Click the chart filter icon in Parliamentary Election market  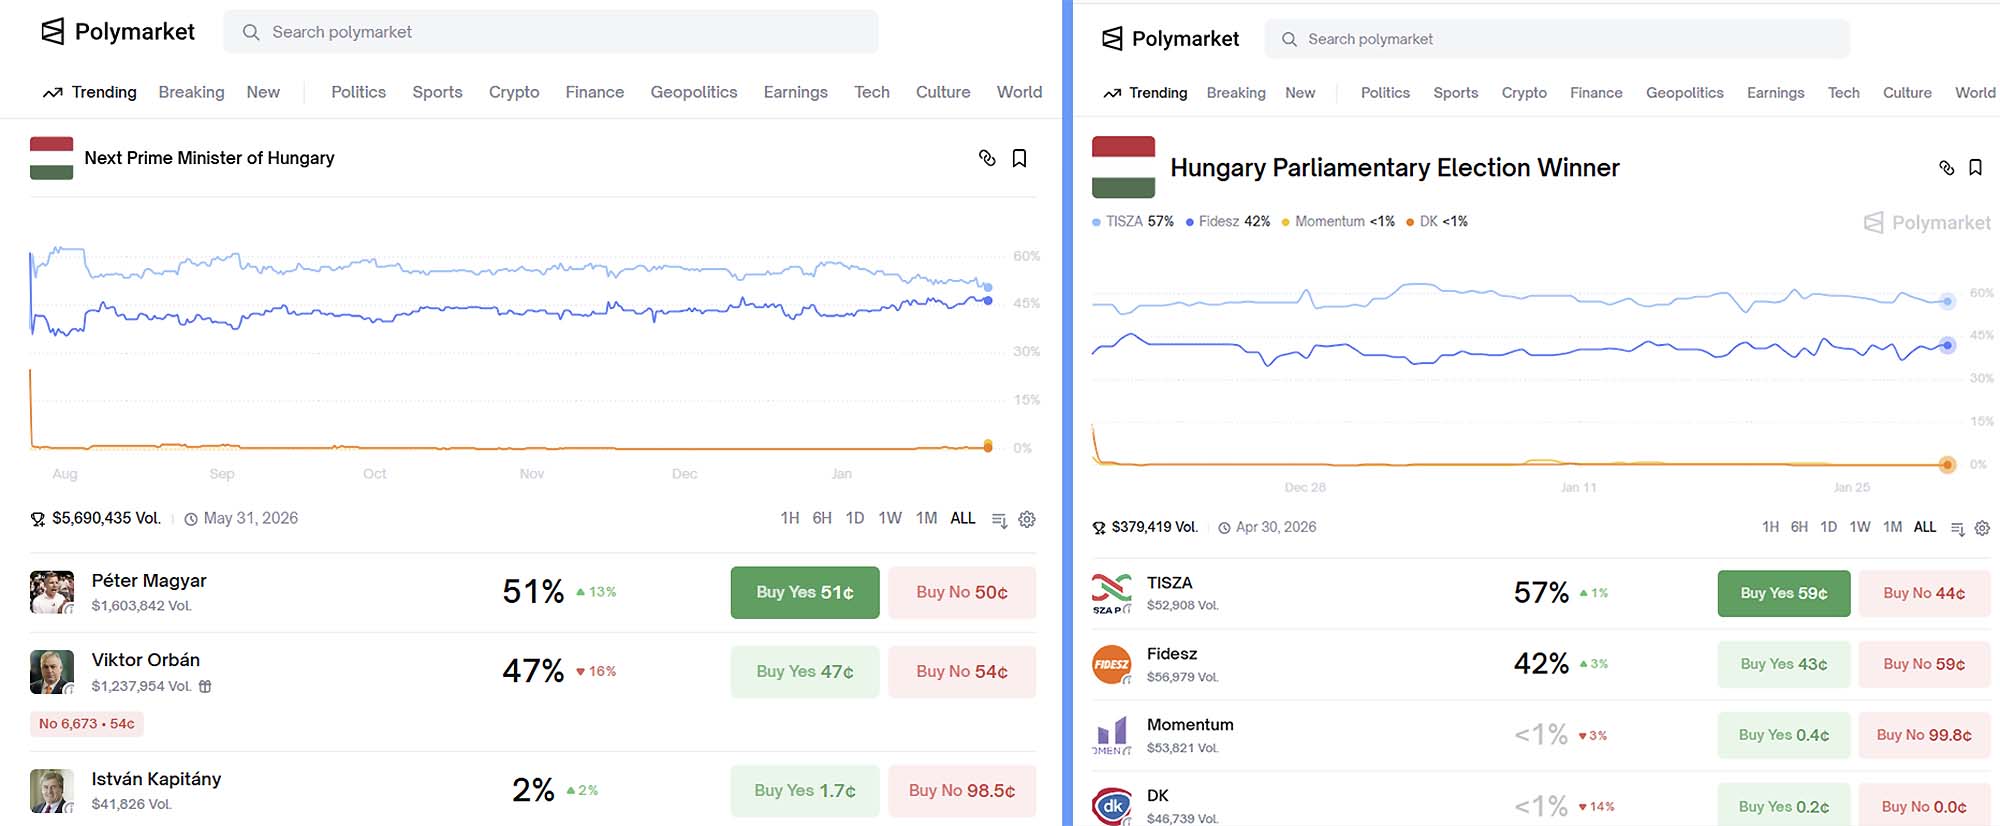1958,528
